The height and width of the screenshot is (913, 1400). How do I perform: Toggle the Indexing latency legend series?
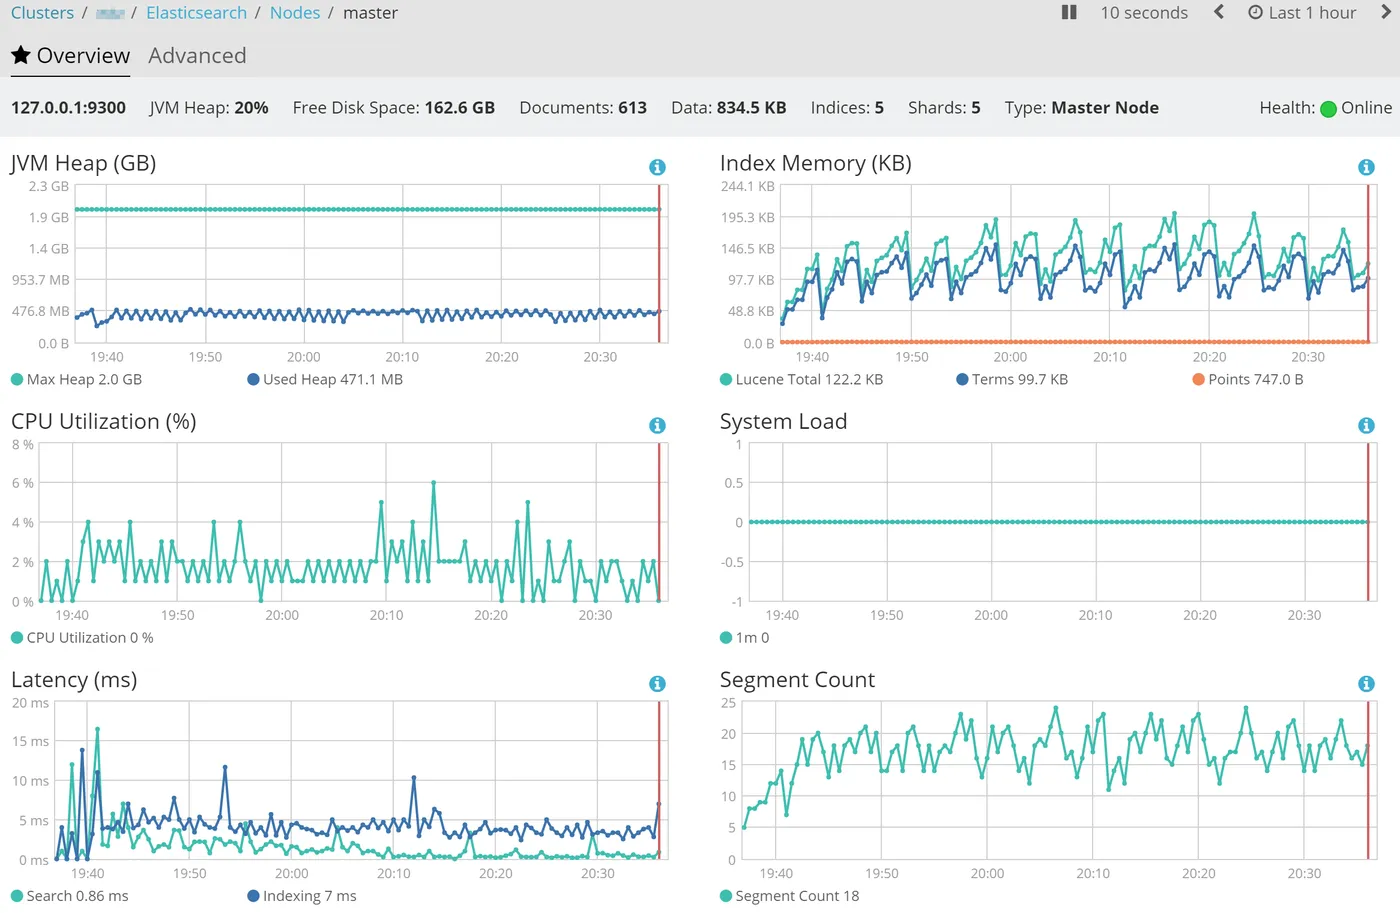pos(302,895)
